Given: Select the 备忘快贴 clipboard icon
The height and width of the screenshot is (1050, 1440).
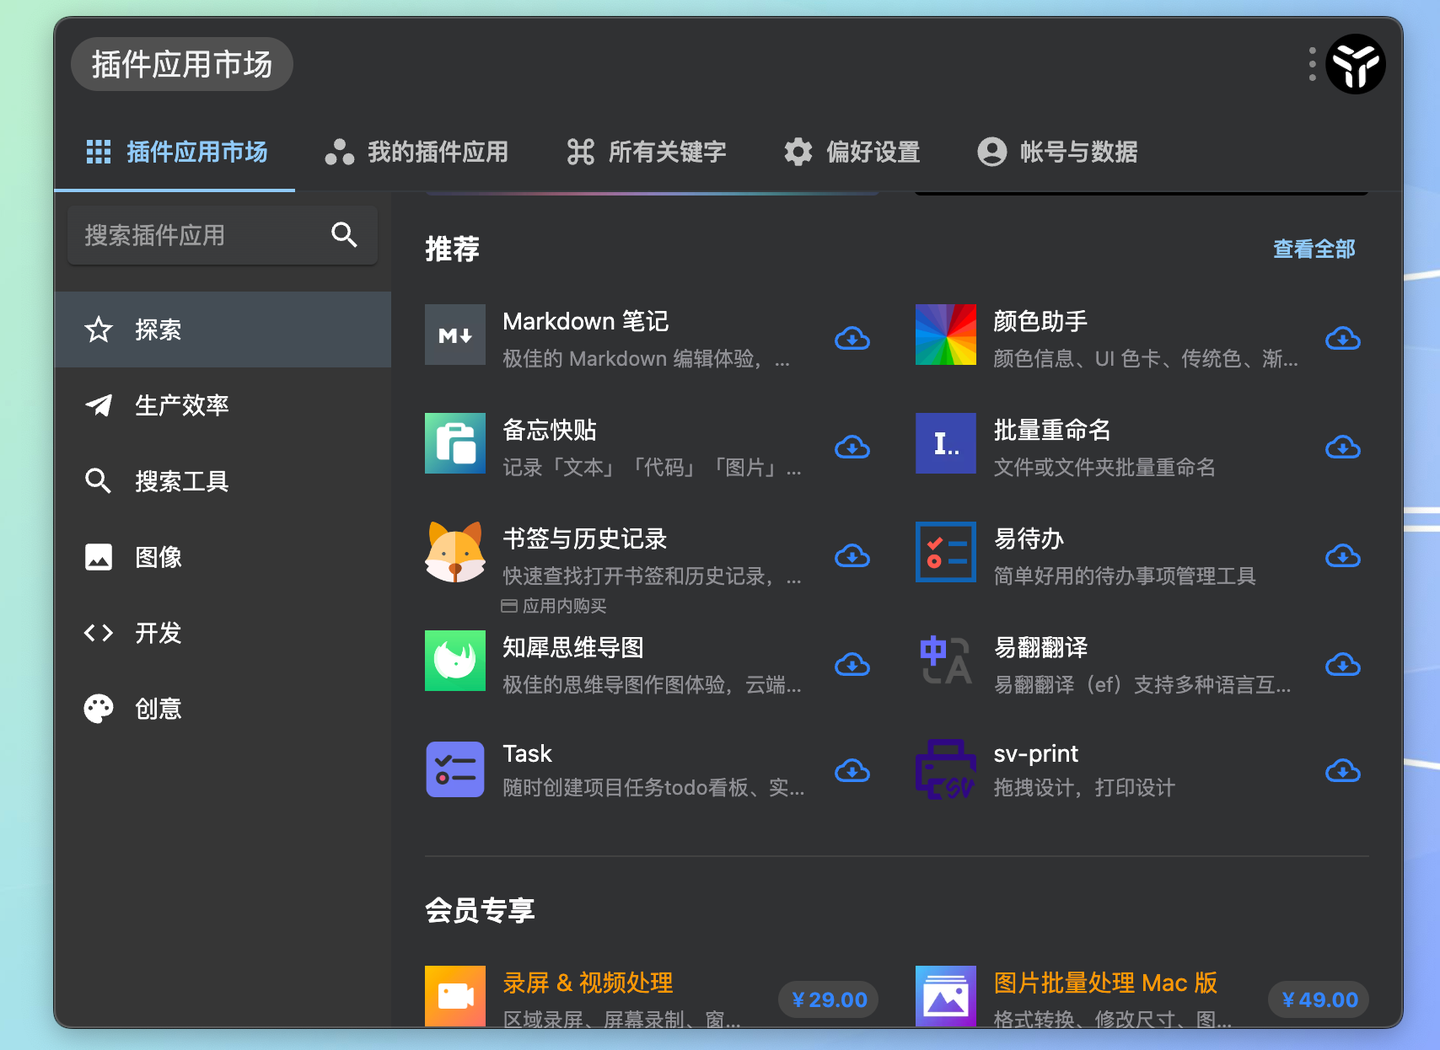Looking at the screenshot, I should click(x=455, y=443).
